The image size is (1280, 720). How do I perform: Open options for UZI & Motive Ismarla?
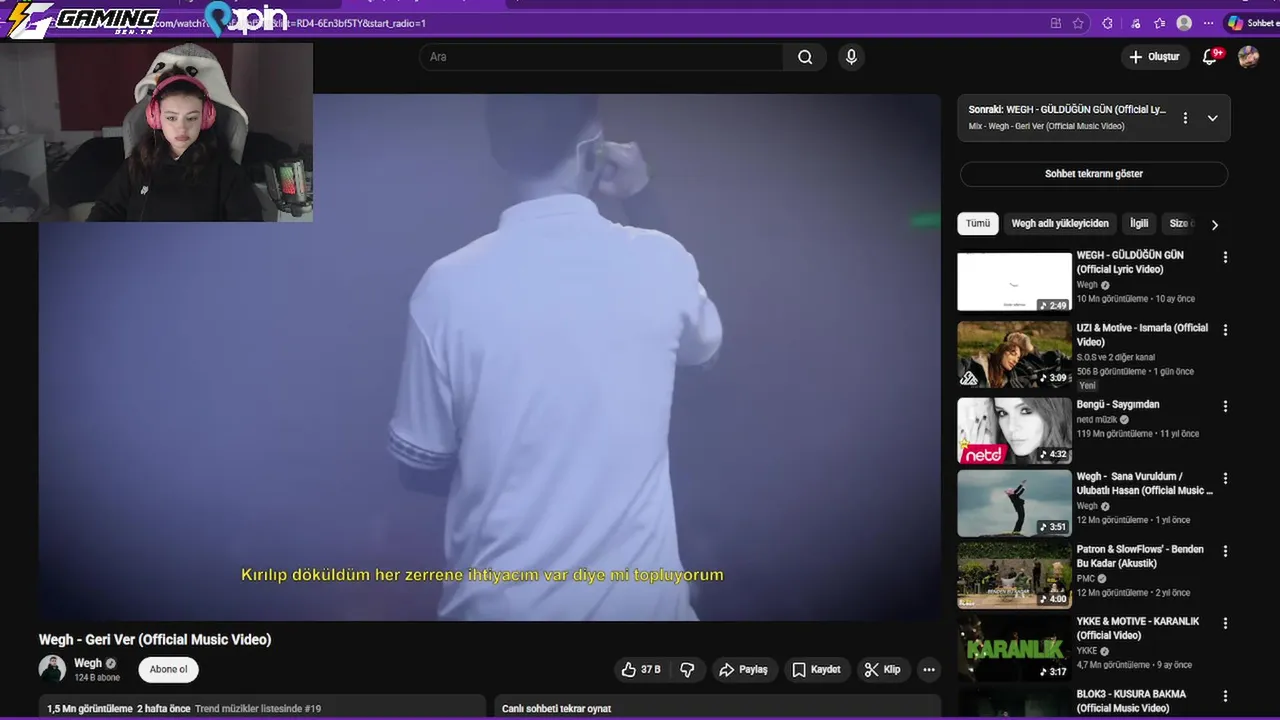pos(1225,330)
